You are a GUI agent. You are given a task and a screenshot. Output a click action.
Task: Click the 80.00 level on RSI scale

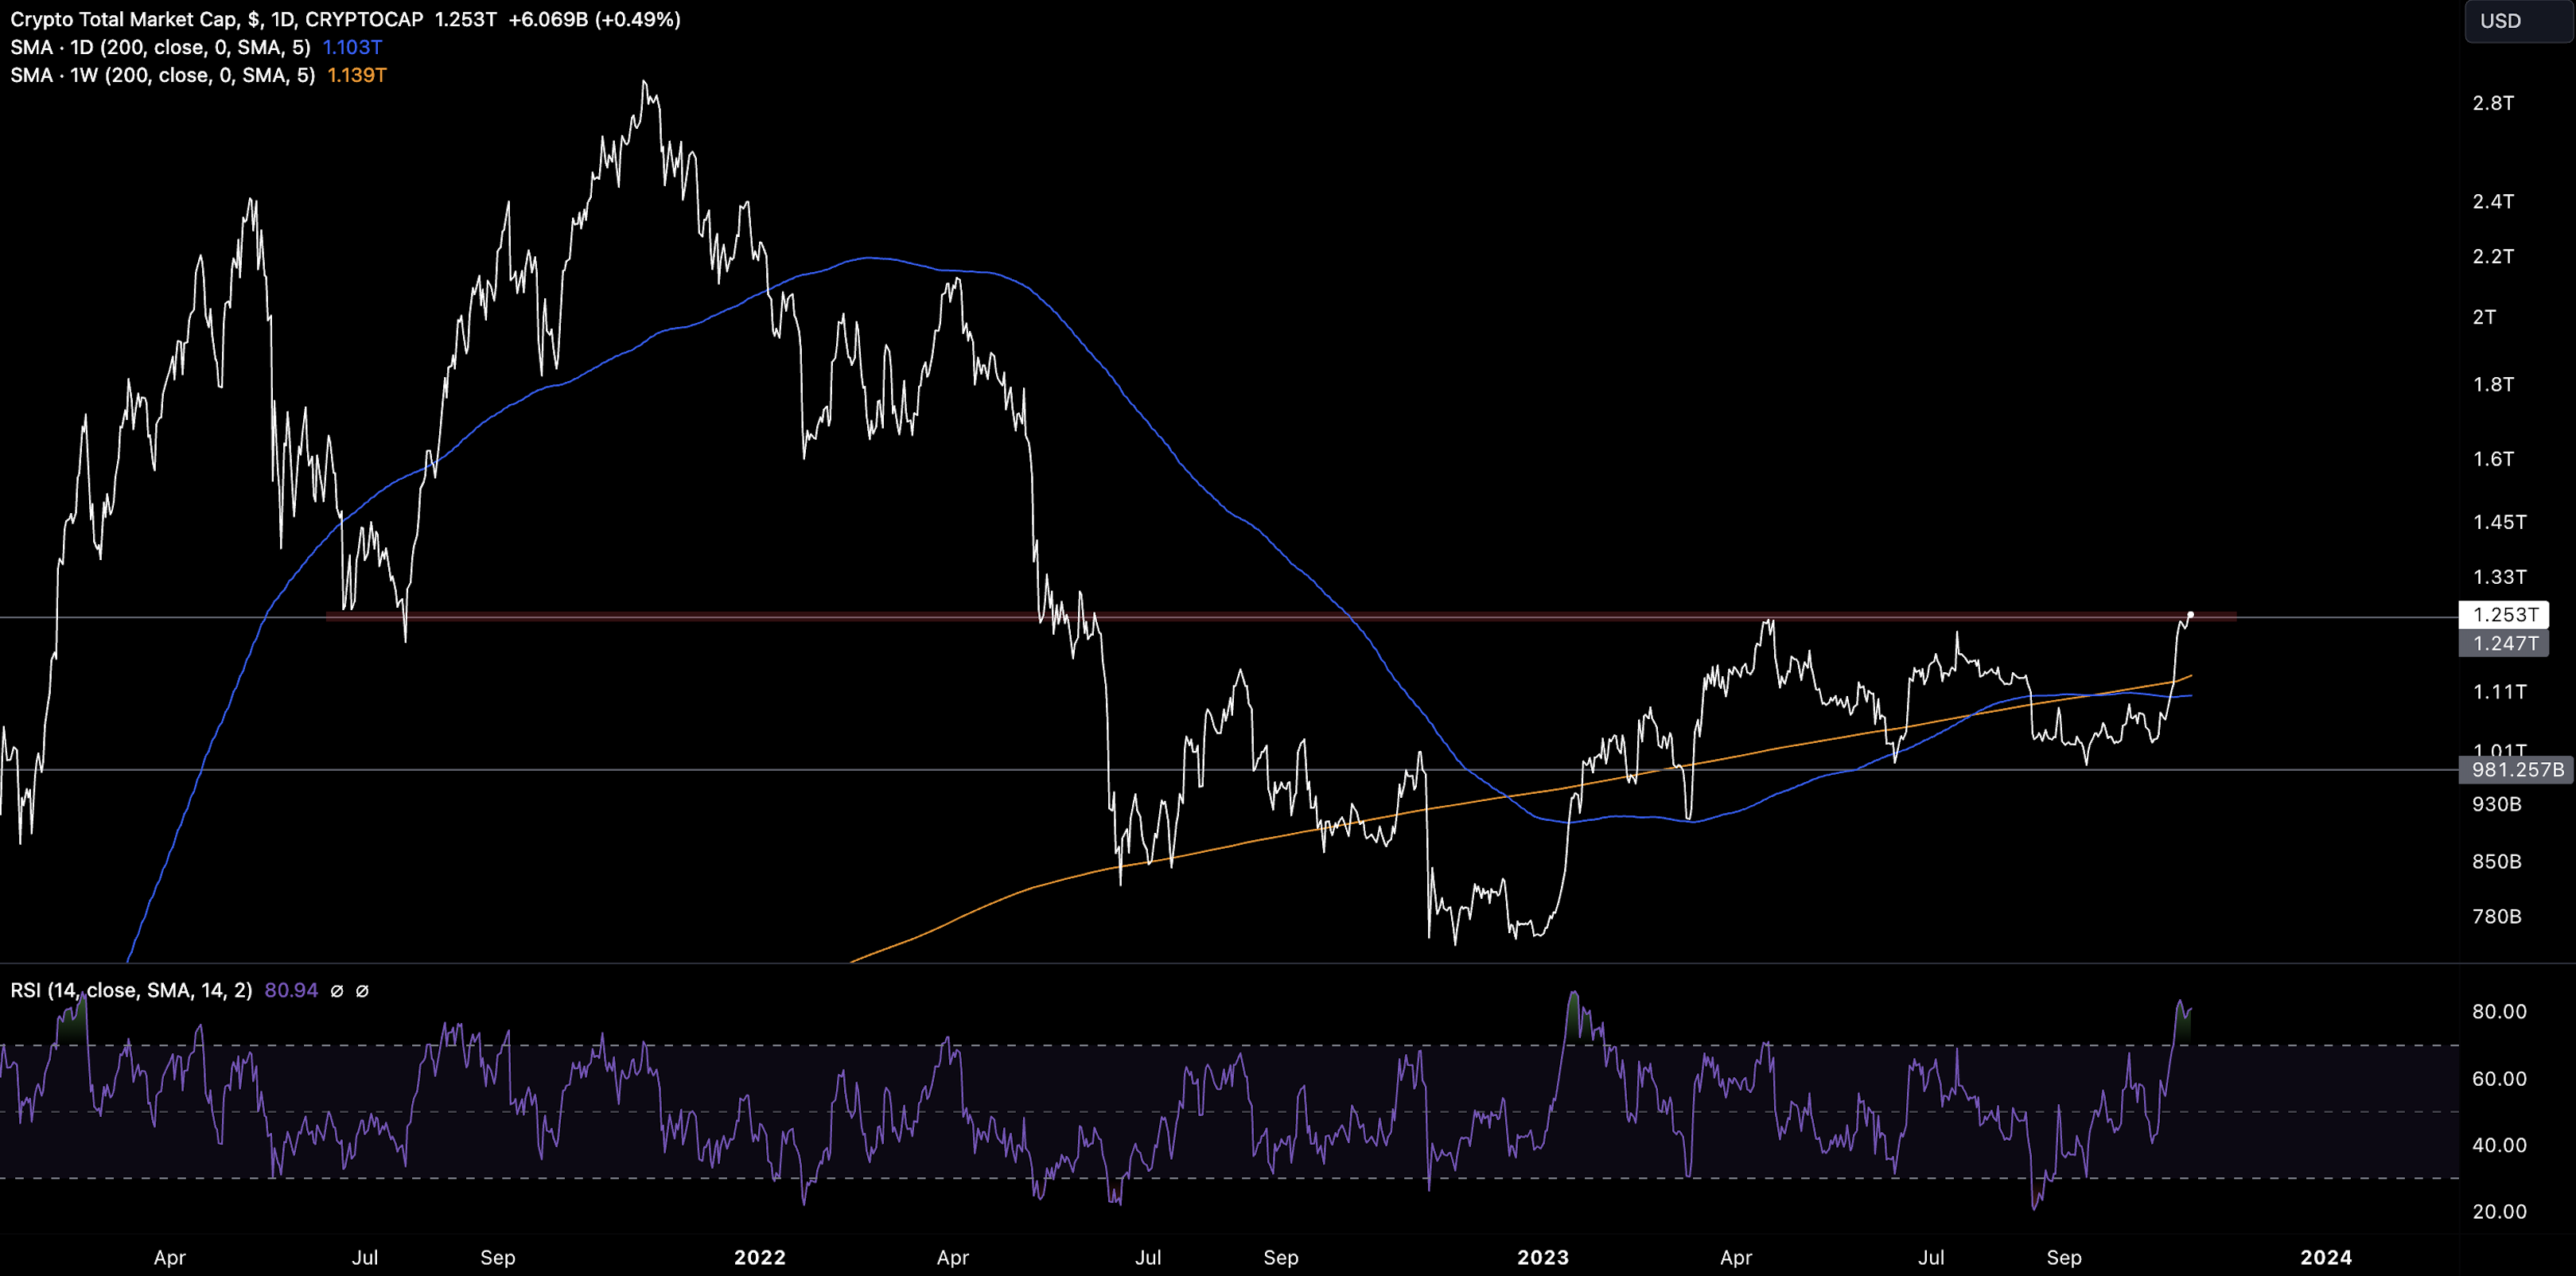(2498, 1011)
